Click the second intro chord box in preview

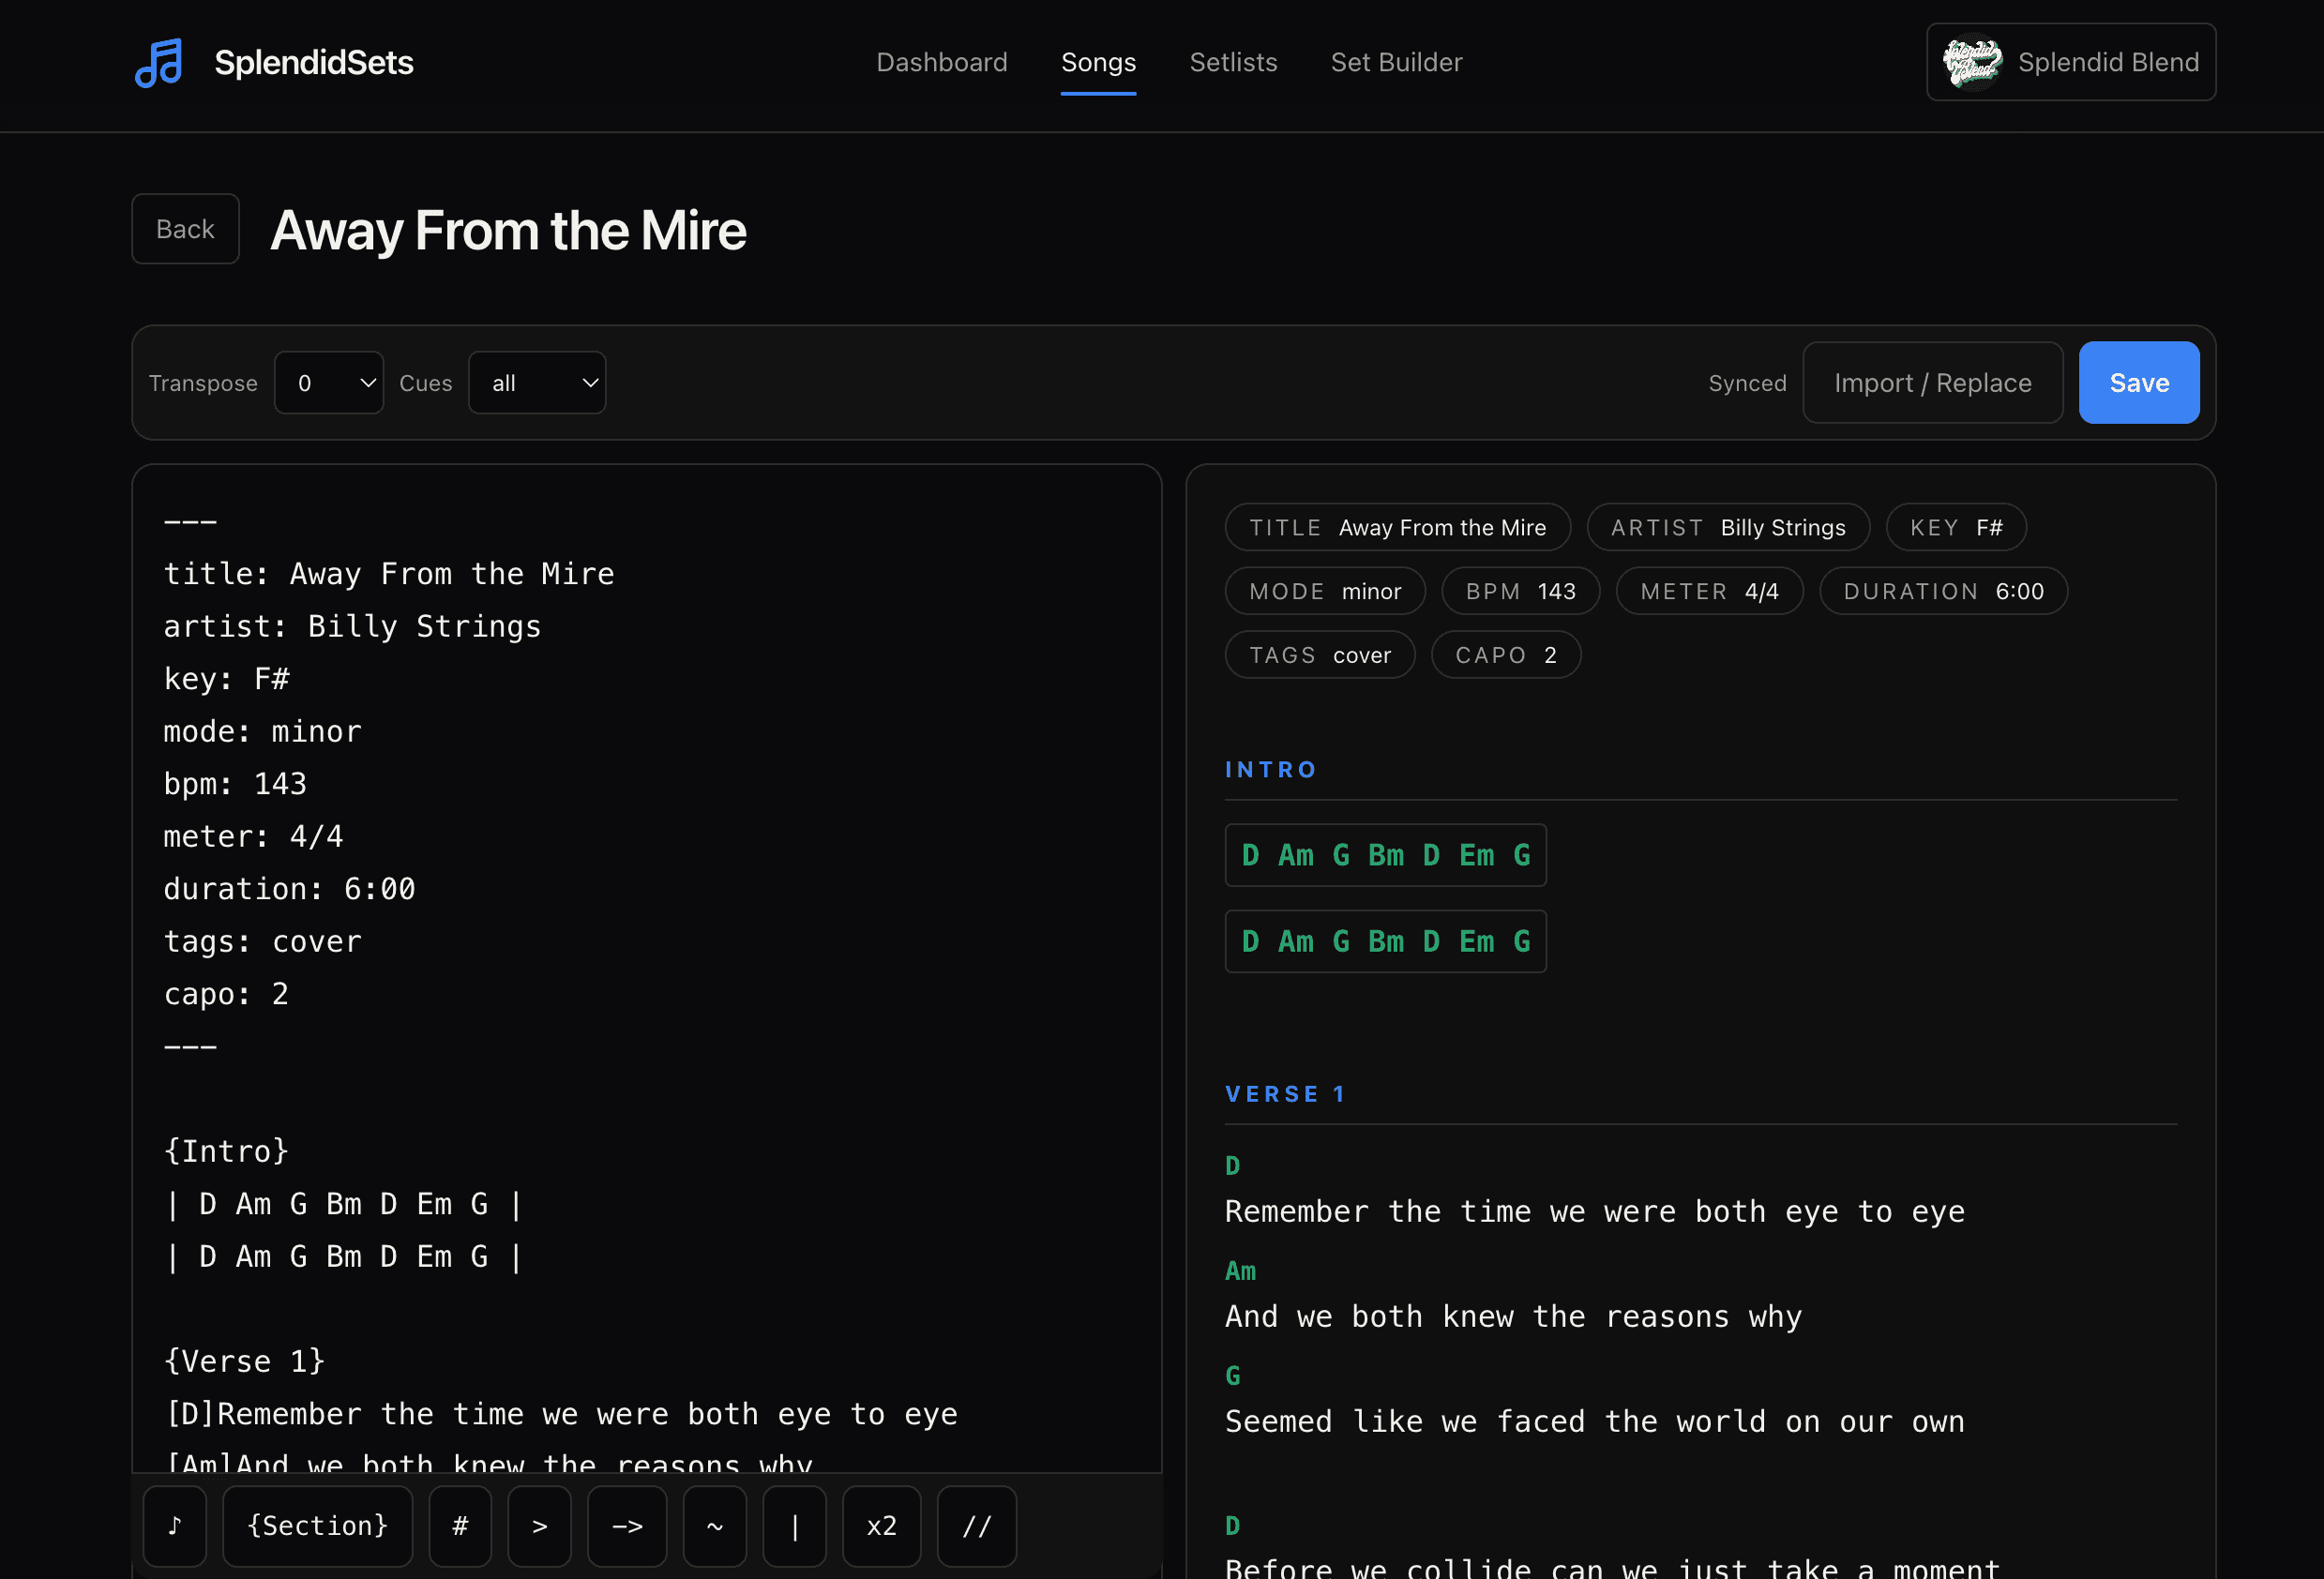(x=1386, y=941)
